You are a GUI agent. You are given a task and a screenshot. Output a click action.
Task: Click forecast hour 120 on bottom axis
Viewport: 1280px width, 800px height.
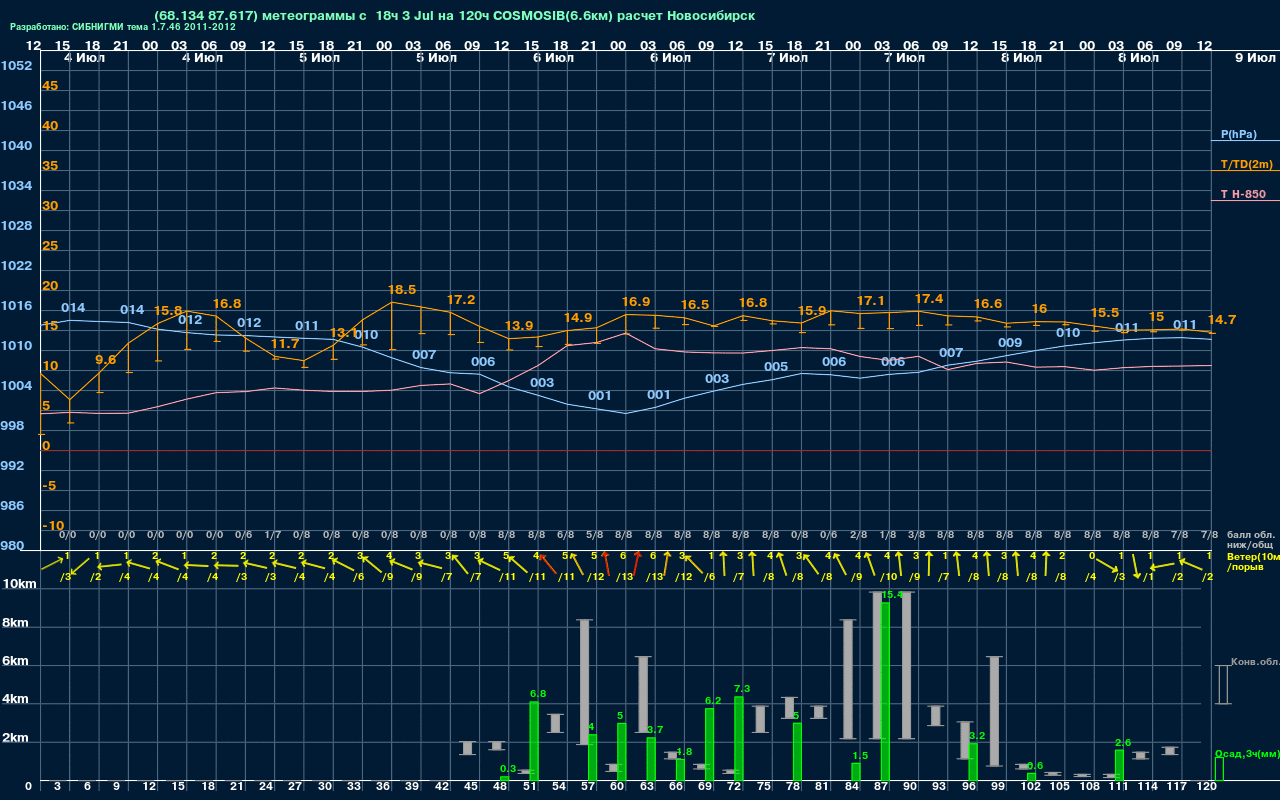pyautogui.click(x=1207, y=787)
